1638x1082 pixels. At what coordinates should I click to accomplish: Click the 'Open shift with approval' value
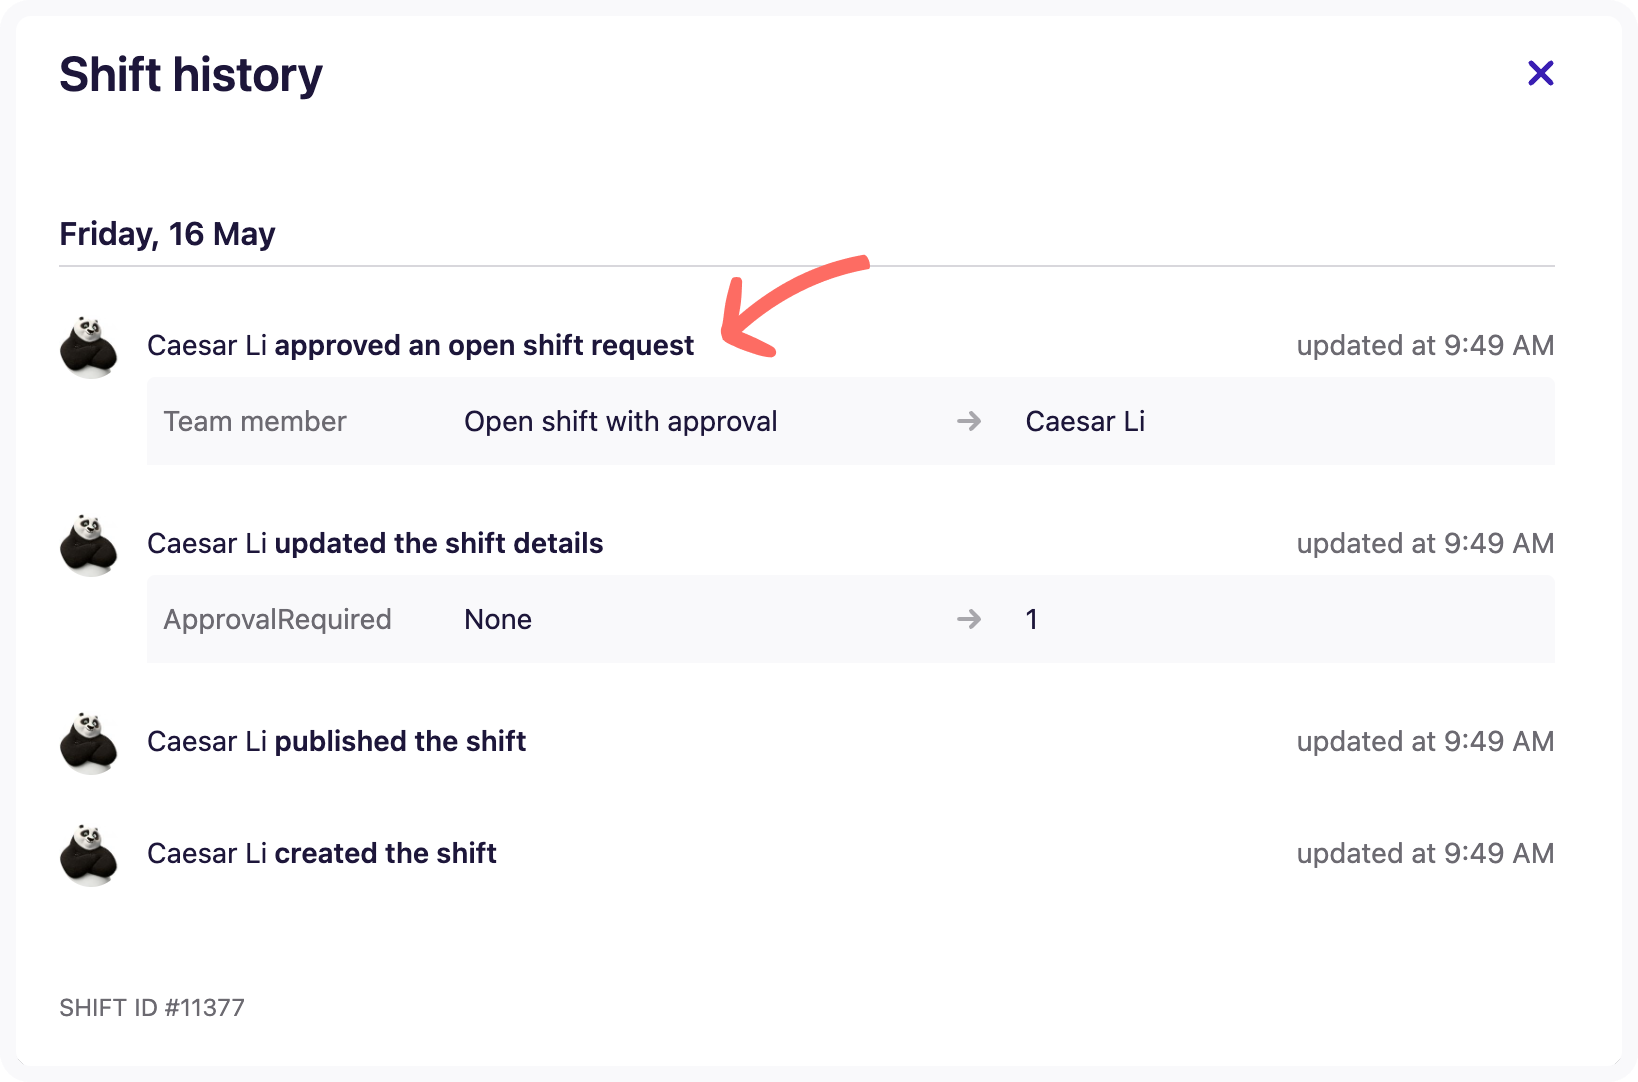[x=620, y=422]
